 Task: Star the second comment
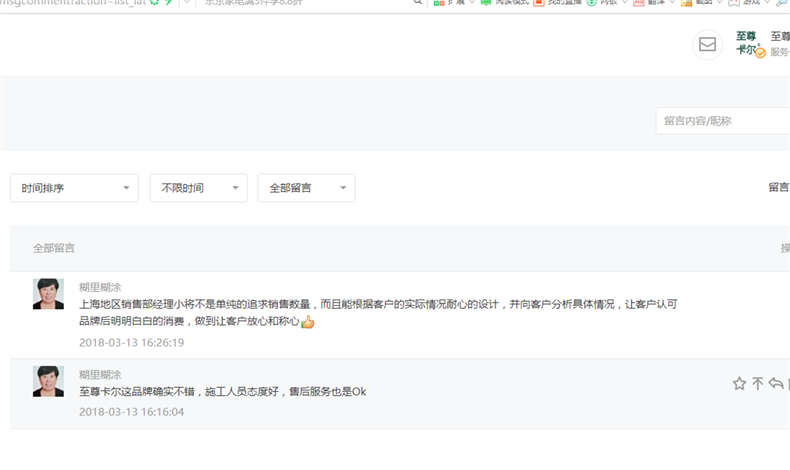pos(739,383)
